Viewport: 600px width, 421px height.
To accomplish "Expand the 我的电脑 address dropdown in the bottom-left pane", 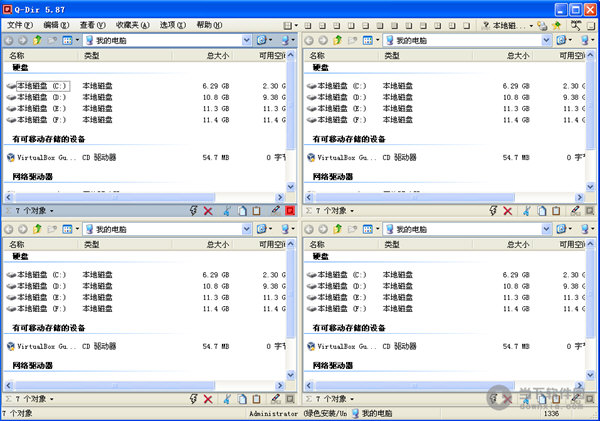I will pos(246,229).
